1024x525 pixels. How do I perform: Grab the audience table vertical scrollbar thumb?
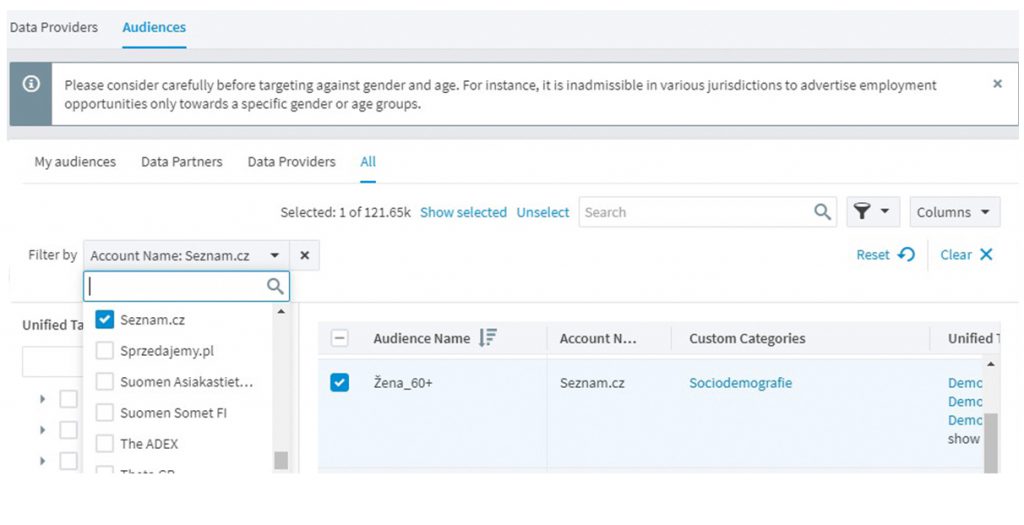pos(991,443)
